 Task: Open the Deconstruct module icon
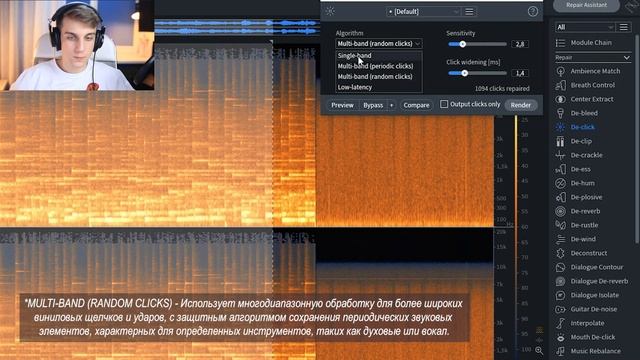[x=560, y=253]
